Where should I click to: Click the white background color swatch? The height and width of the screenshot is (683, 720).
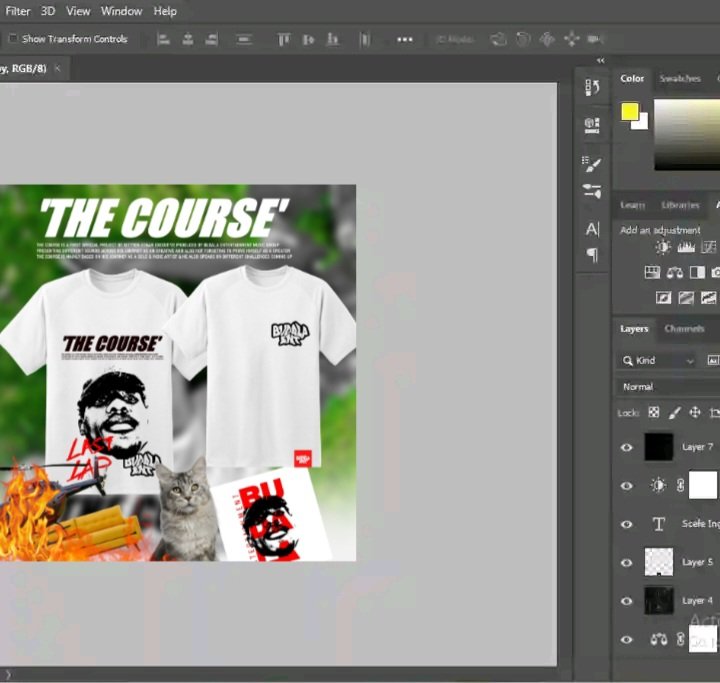pos(641,122)
